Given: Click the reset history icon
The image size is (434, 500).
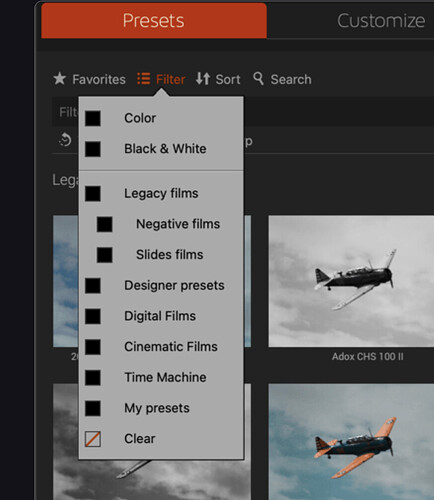Looking at the screenshot, I should coord(65,140).
